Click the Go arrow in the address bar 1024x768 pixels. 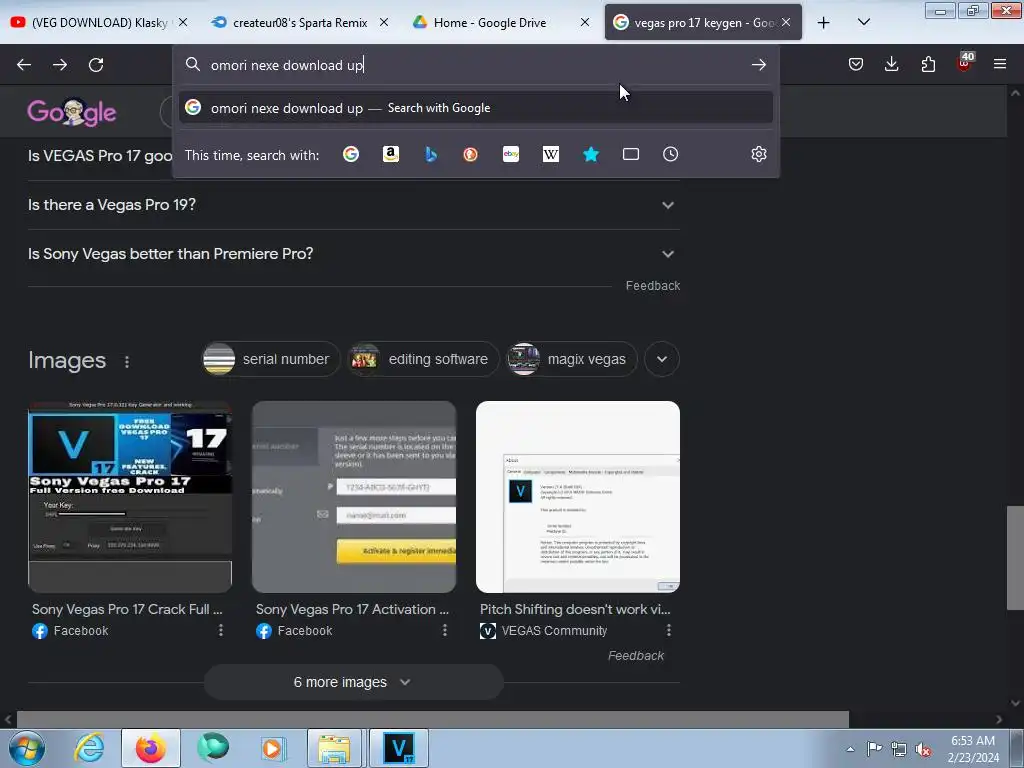click(x=758, y=65)
